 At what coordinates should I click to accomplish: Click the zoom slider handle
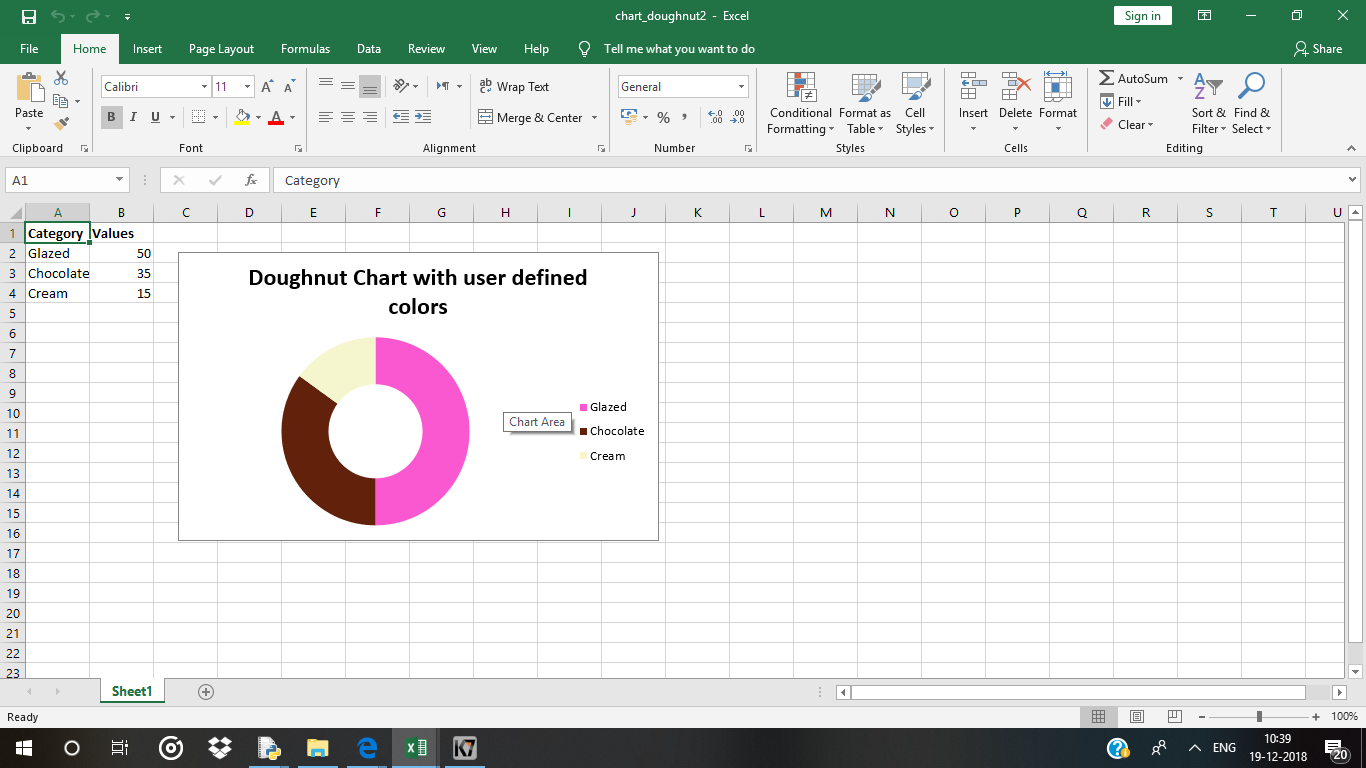click(x=1259, y=717)
